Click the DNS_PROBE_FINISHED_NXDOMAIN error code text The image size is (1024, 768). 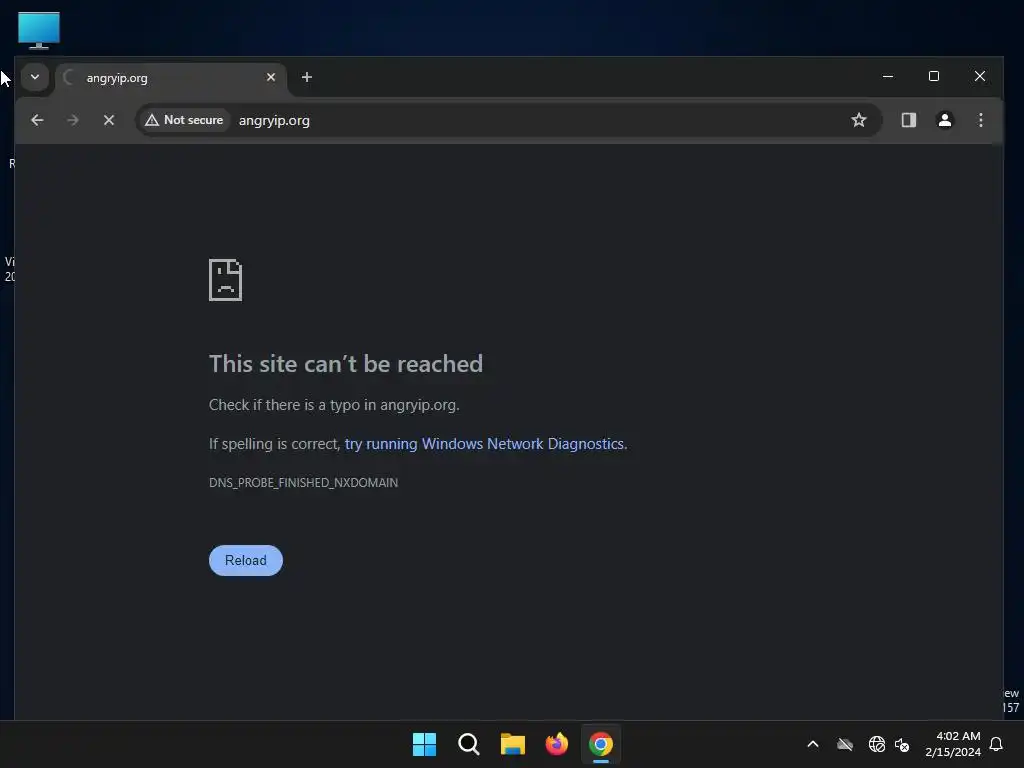tap(304, 483)
